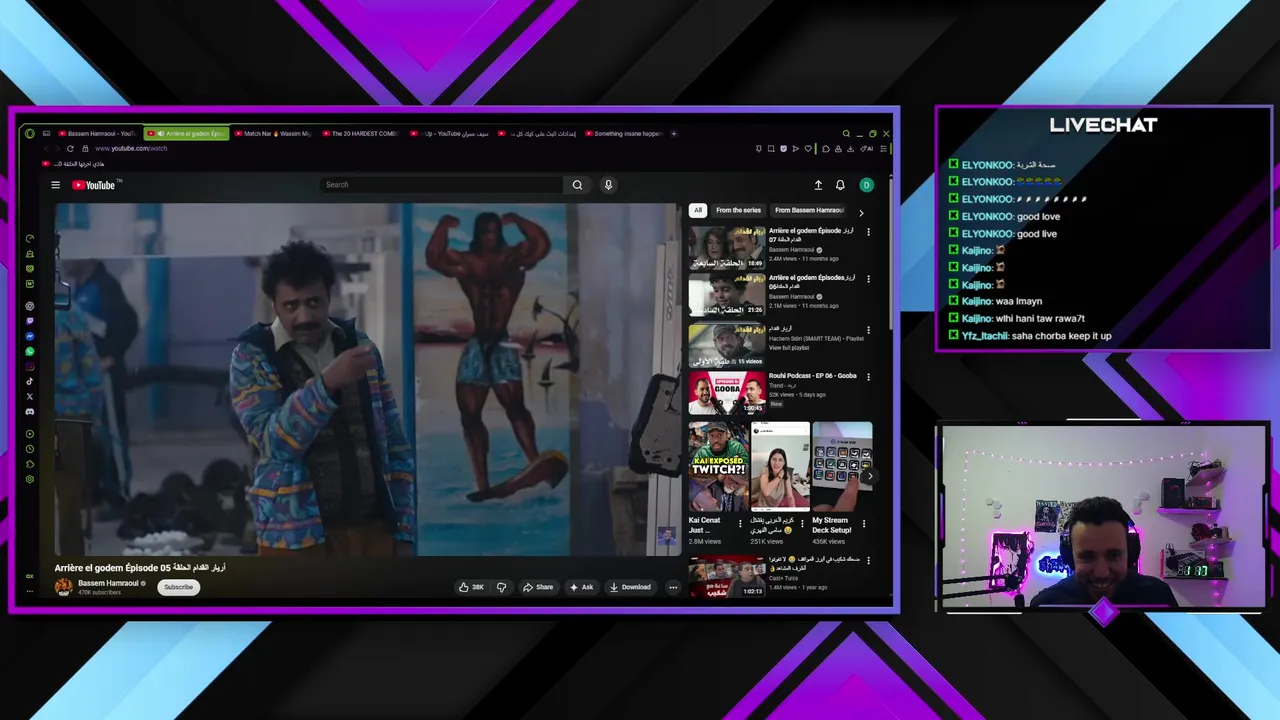Click the Ask button
The height and width of the screenshot is (720, 1280).
pyautogui.click(x=582, y=587)
